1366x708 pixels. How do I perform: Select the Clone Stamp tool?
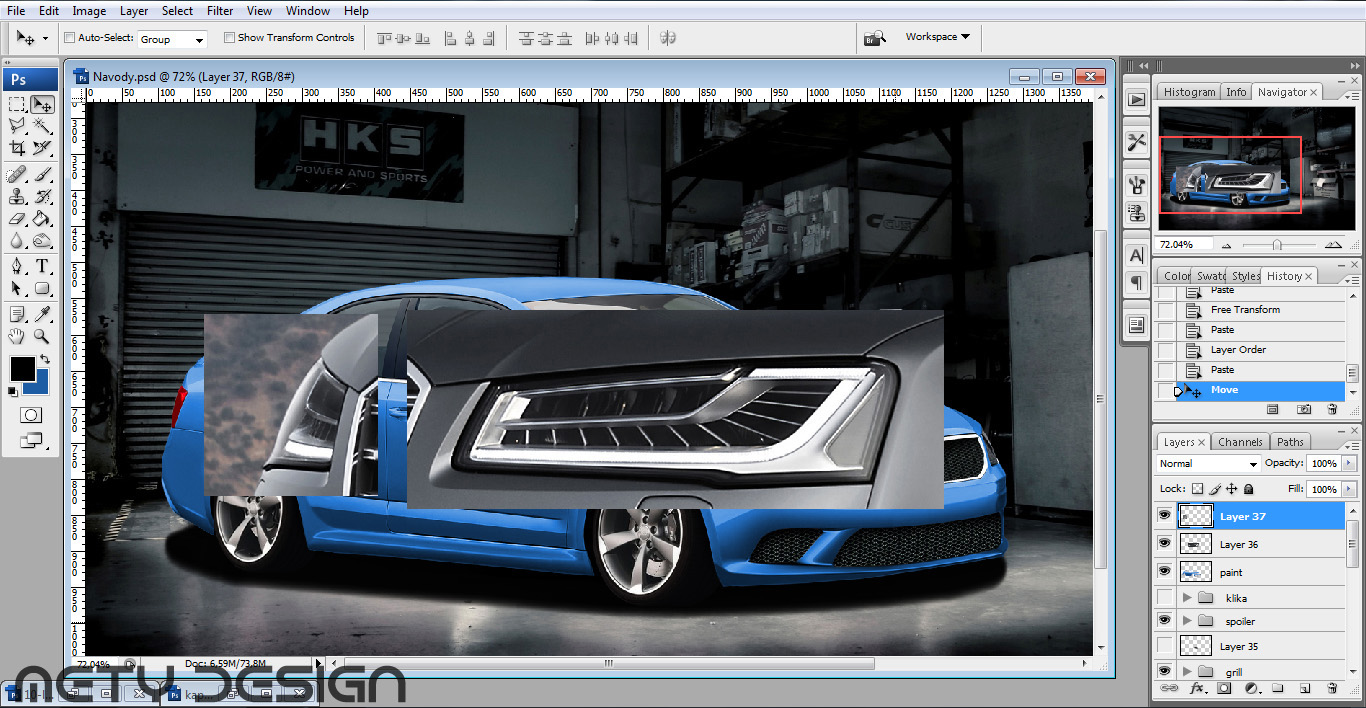click(17, 196)
